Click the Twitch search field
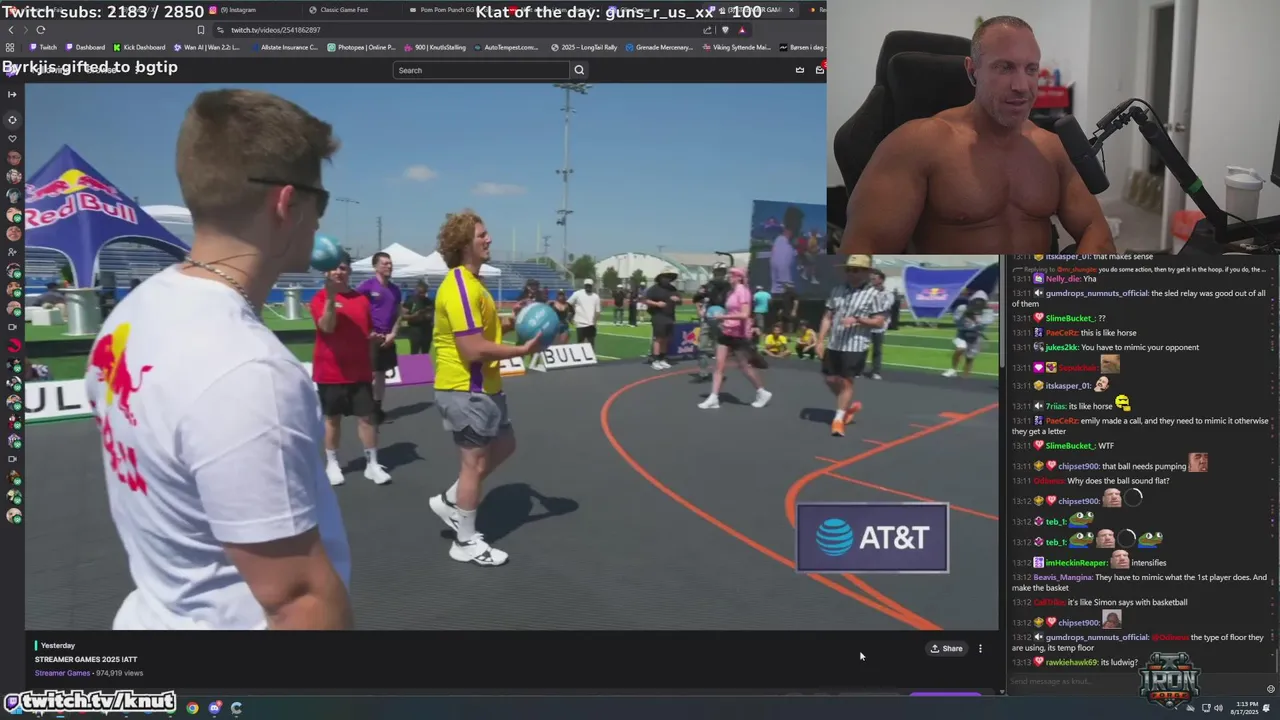1280x720 pixels. tap(481, 70)
